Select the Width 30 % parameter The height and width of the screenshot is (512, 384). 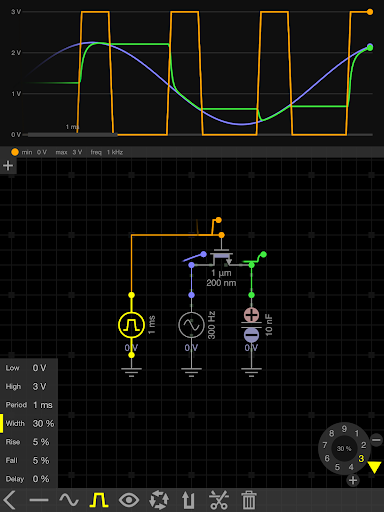[x=29, y=423]
